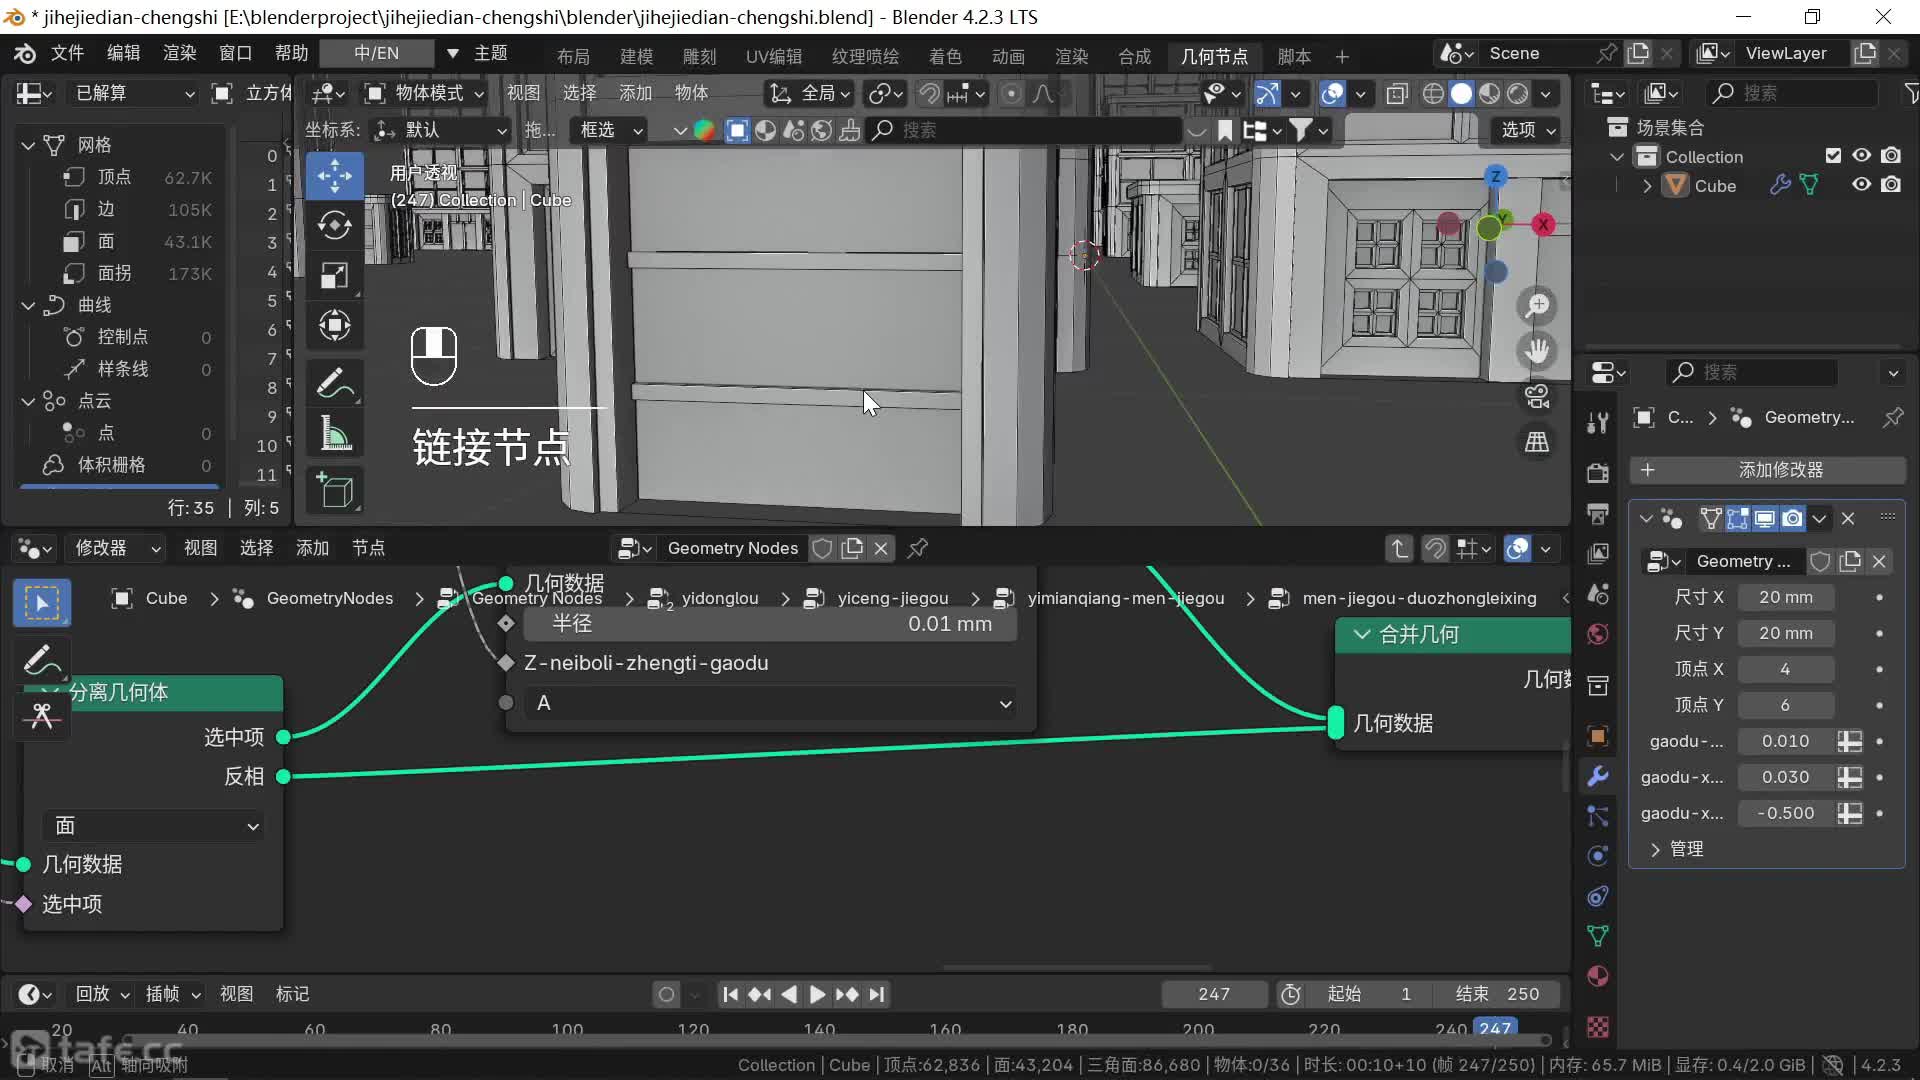Screen dimensions: 1920x1080
Task: Activate the Annotate pencil tool in viewport
Action: [334, 384]
